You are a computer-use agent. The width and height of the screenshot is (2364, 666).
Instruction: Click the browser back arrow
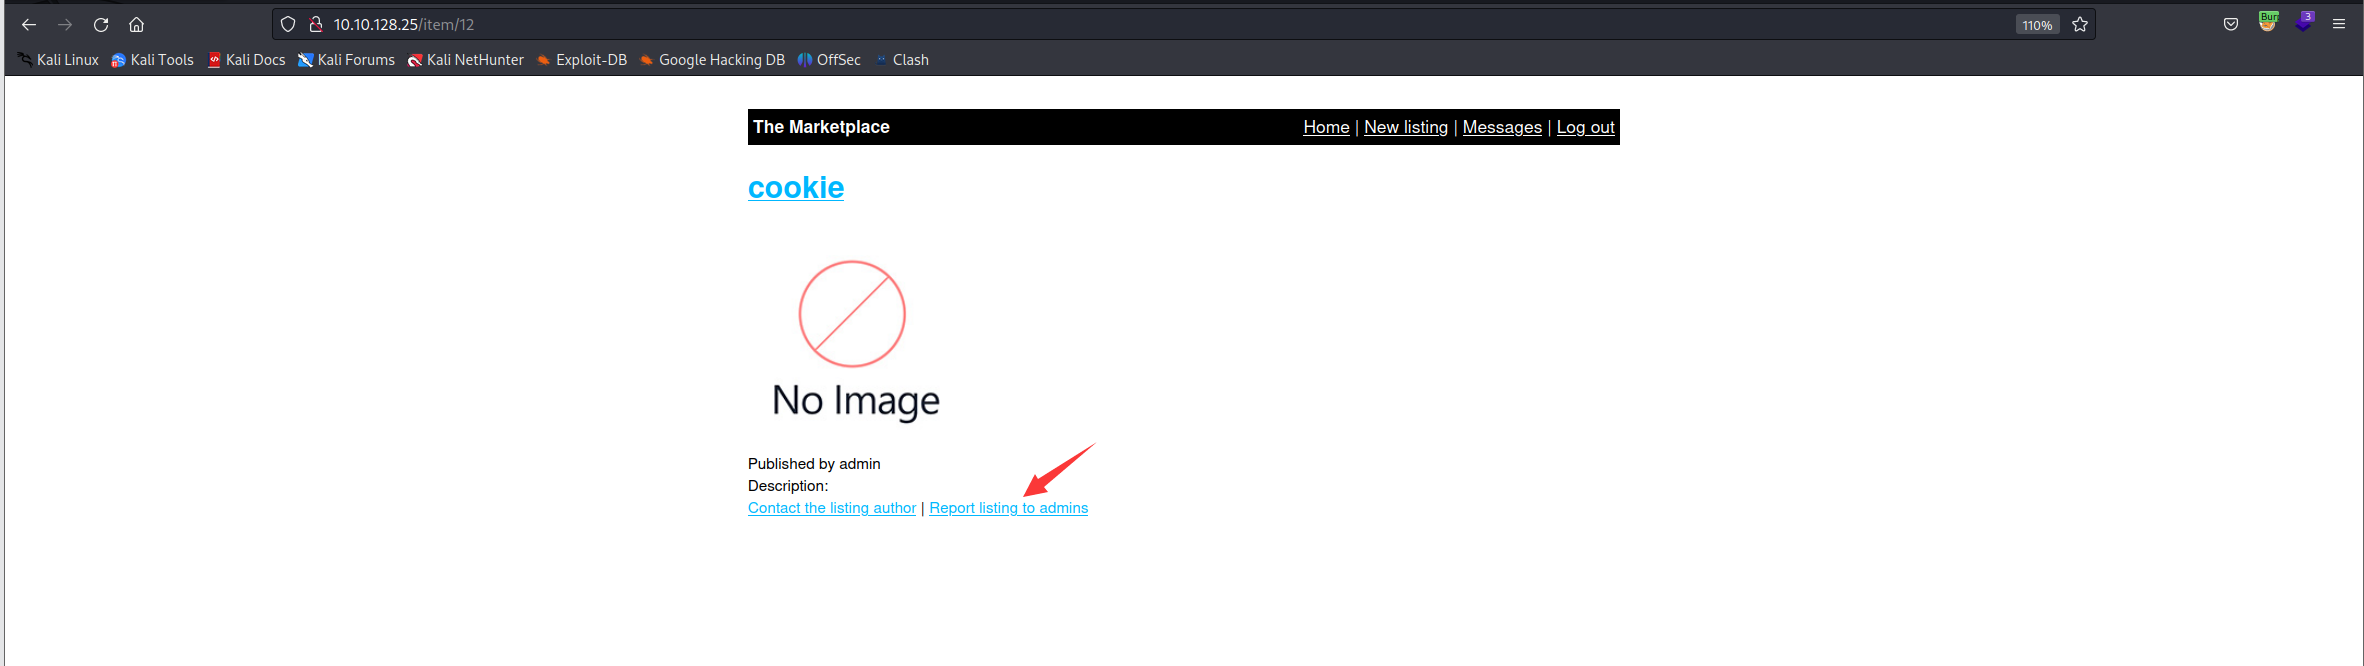(x=29, y=25)
